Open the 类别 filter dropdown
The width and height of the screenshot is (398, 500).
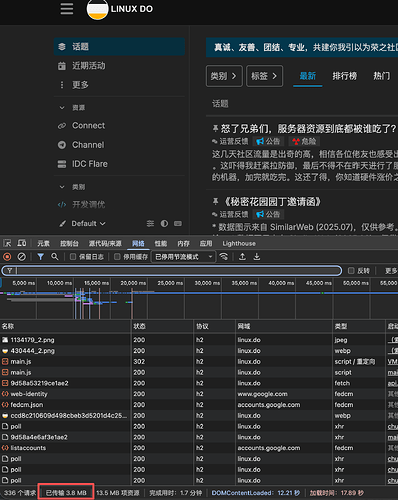tap(224, 76)
